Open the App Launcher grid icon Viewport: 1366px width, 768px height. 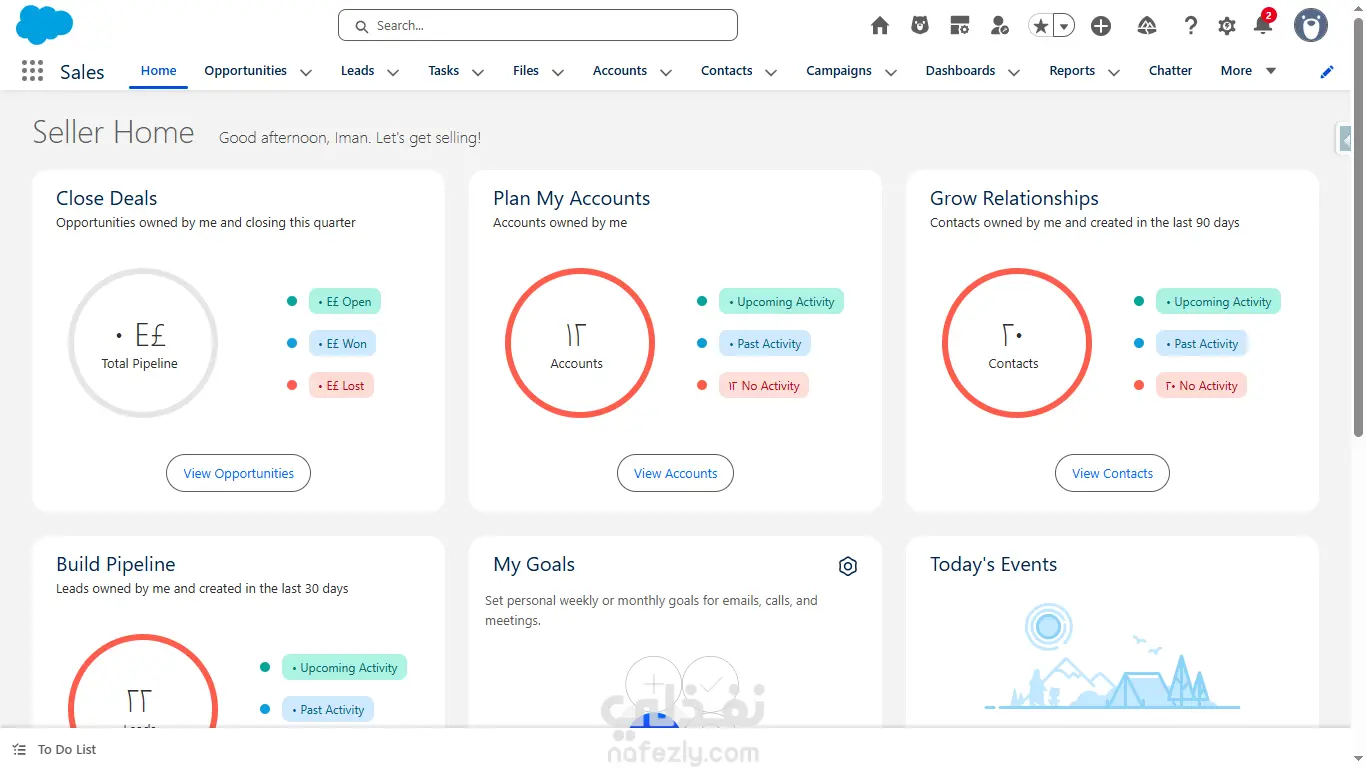coord(32,71)
